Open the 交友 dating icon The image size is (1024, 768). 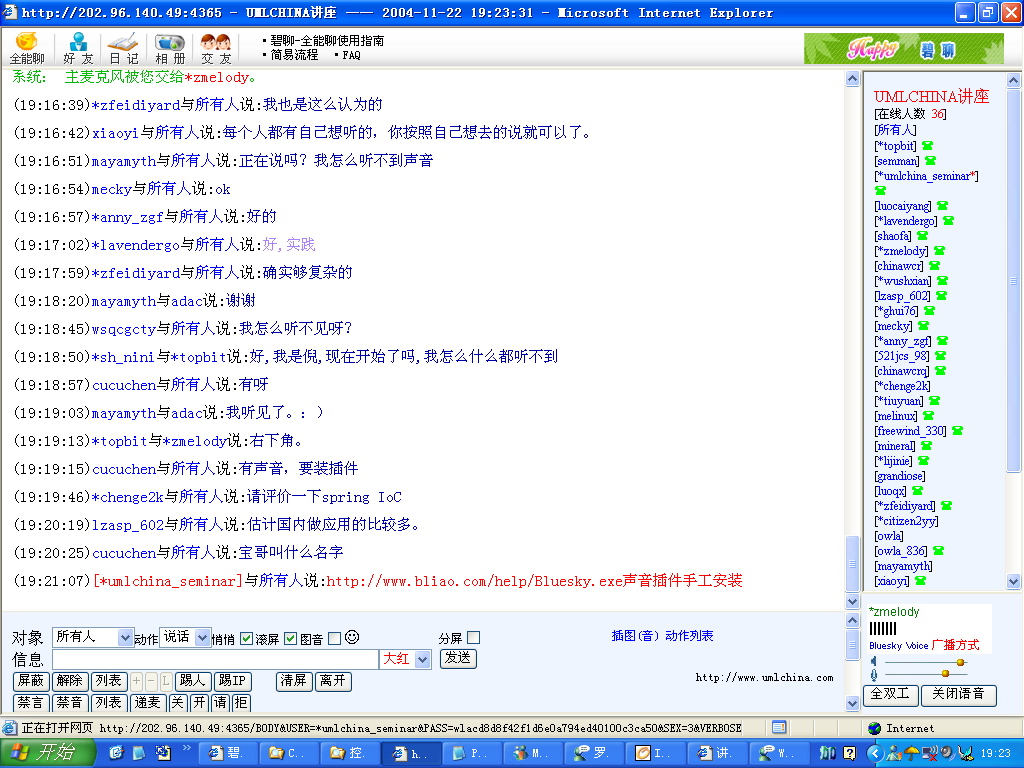[x=216, y=49]
